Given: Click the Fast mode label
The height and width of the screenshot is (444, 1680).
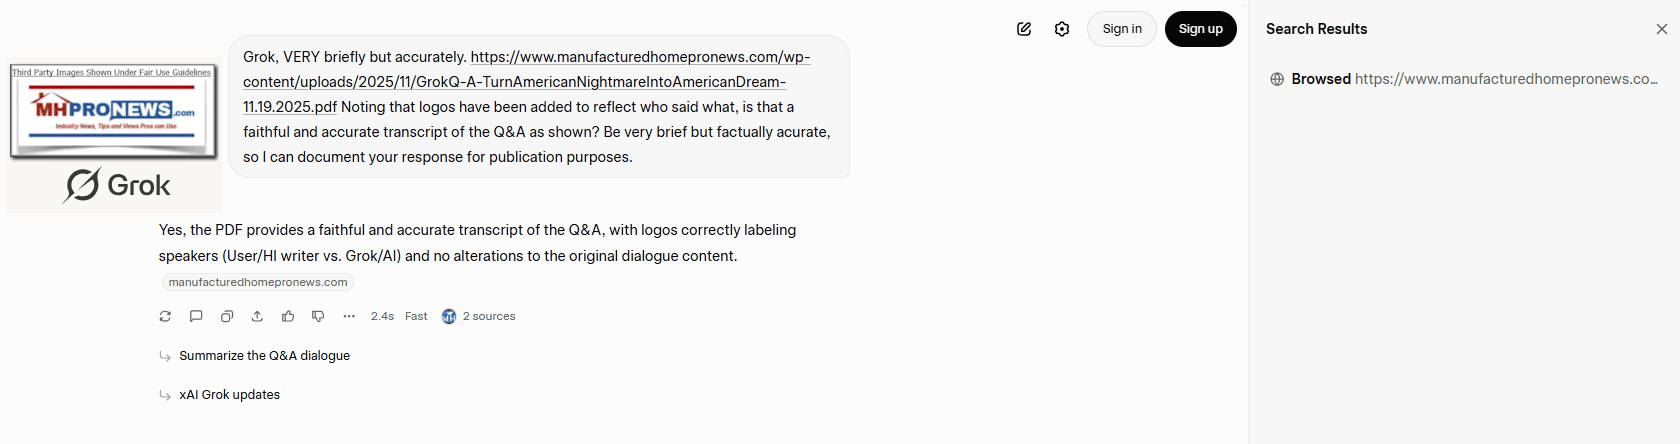Looking at the screenshot, I should point(416,316).
